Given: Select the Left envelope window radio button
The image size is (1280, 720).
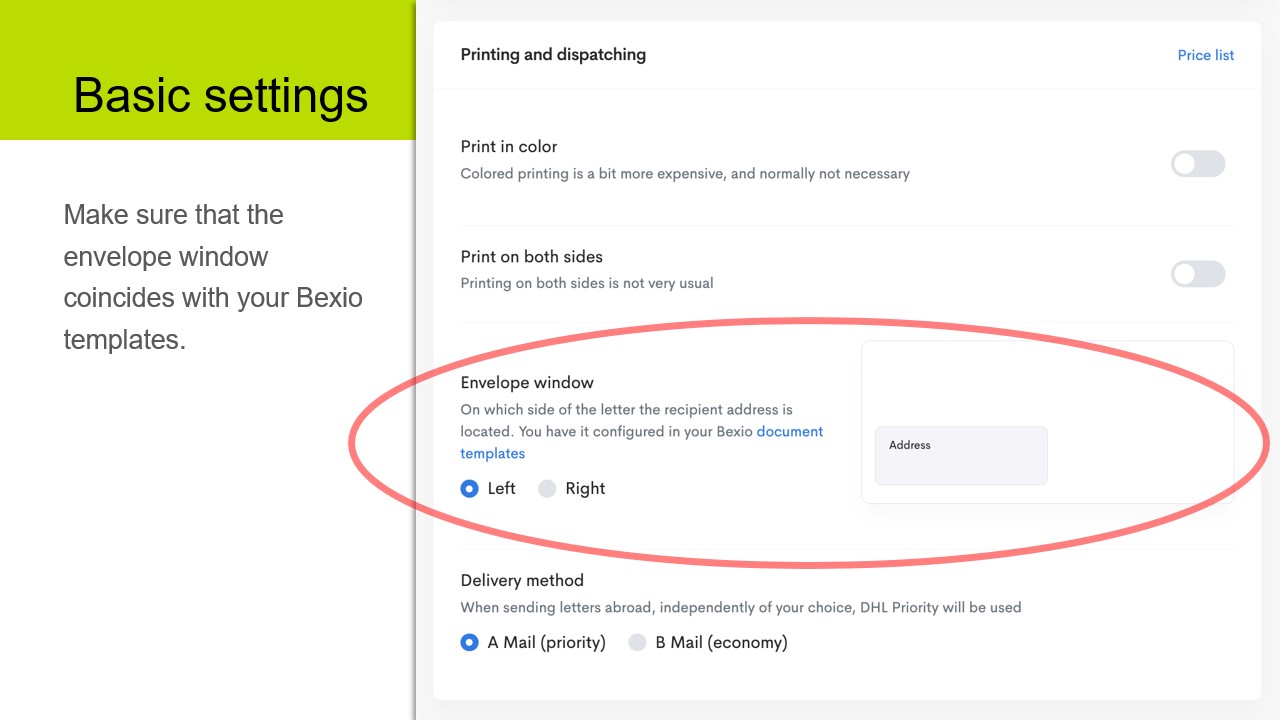Looking at the screenshot, I should (469, 489).
